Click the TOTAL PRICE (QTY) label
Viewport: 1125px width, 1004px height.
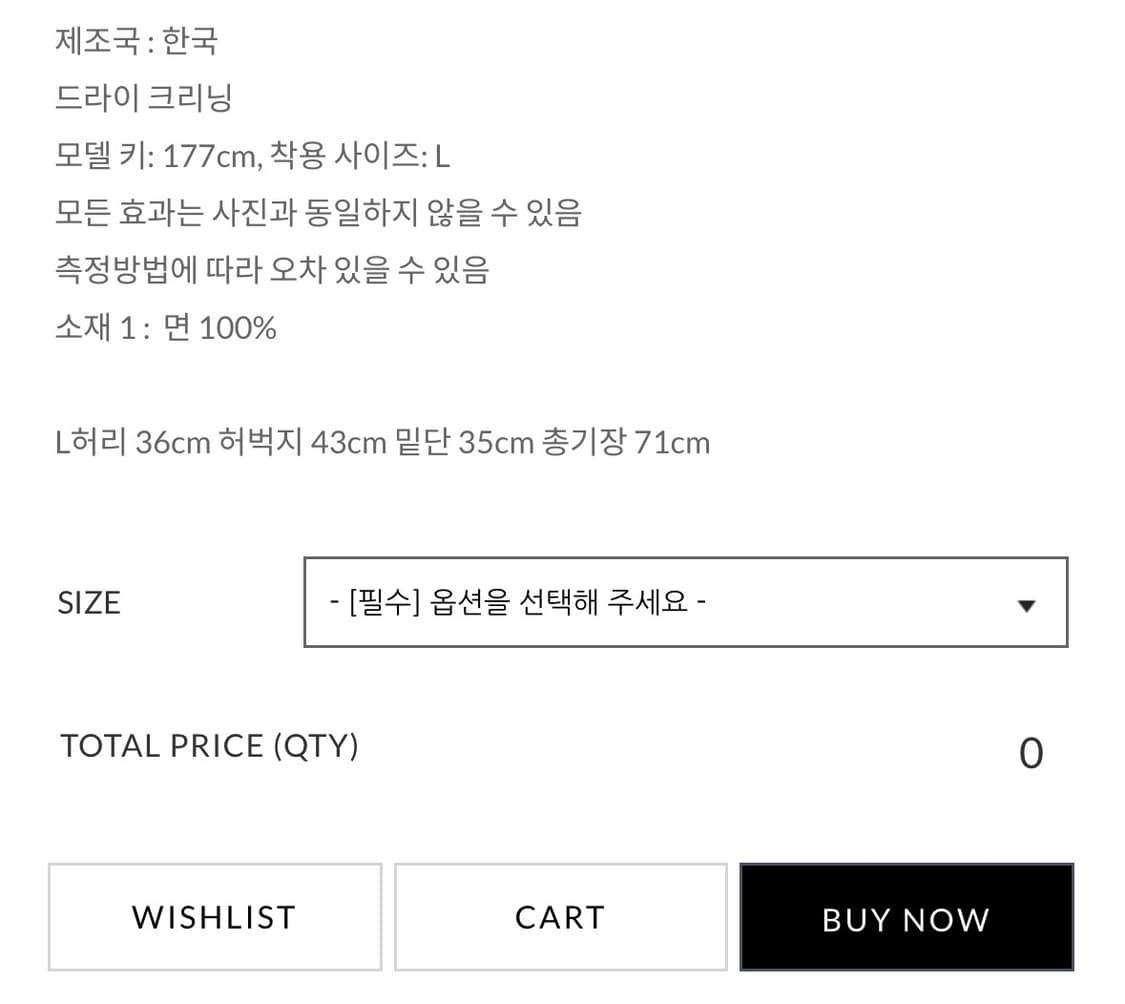(x=209, y=746)
